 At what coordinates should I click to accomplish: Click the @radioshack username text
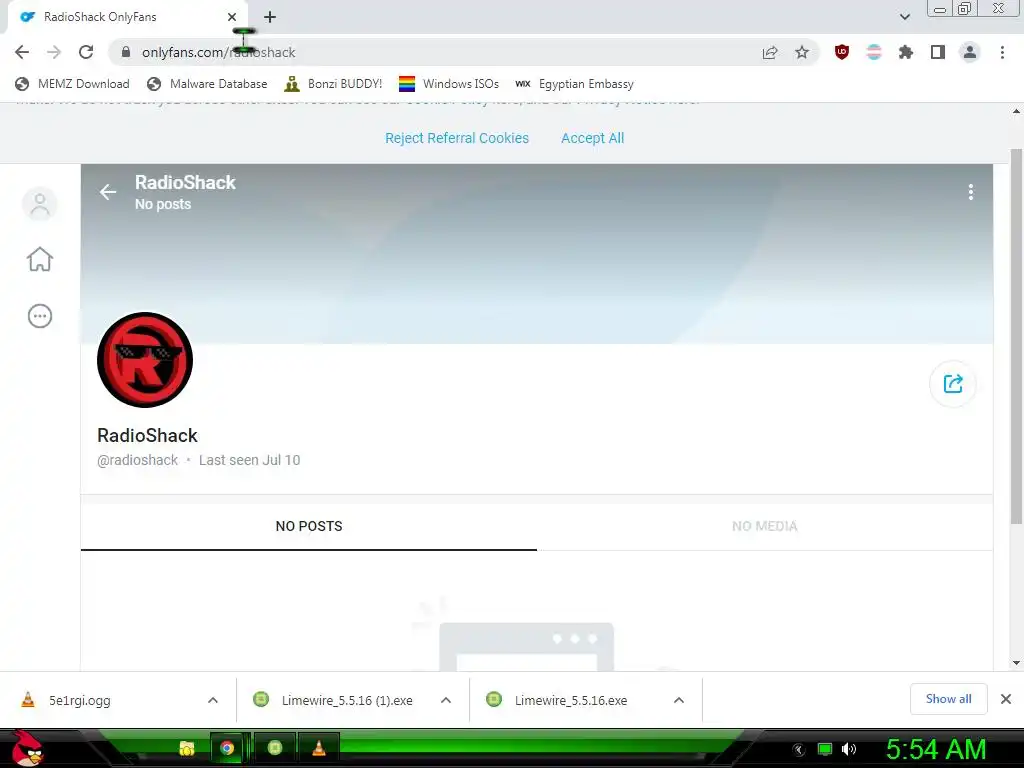coord(137,460)
